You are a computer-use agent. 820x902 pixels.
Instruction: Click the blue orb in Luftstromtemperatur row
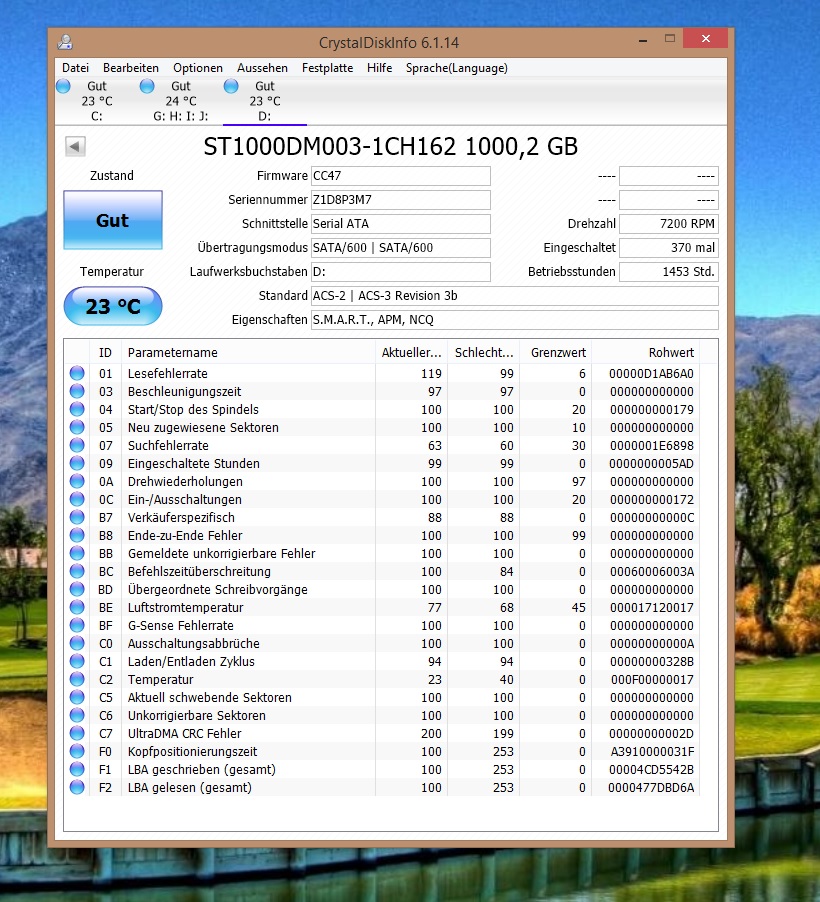[x=77, y=607]
